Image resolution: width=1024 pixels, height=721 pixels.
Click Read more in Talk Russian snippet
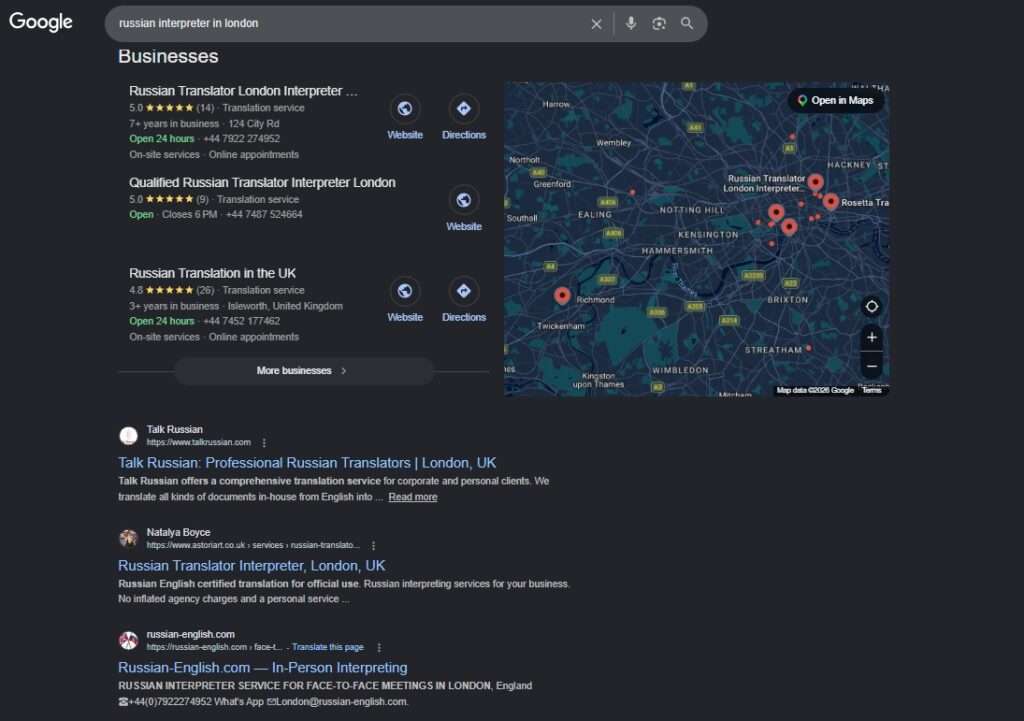click(413, 497)
